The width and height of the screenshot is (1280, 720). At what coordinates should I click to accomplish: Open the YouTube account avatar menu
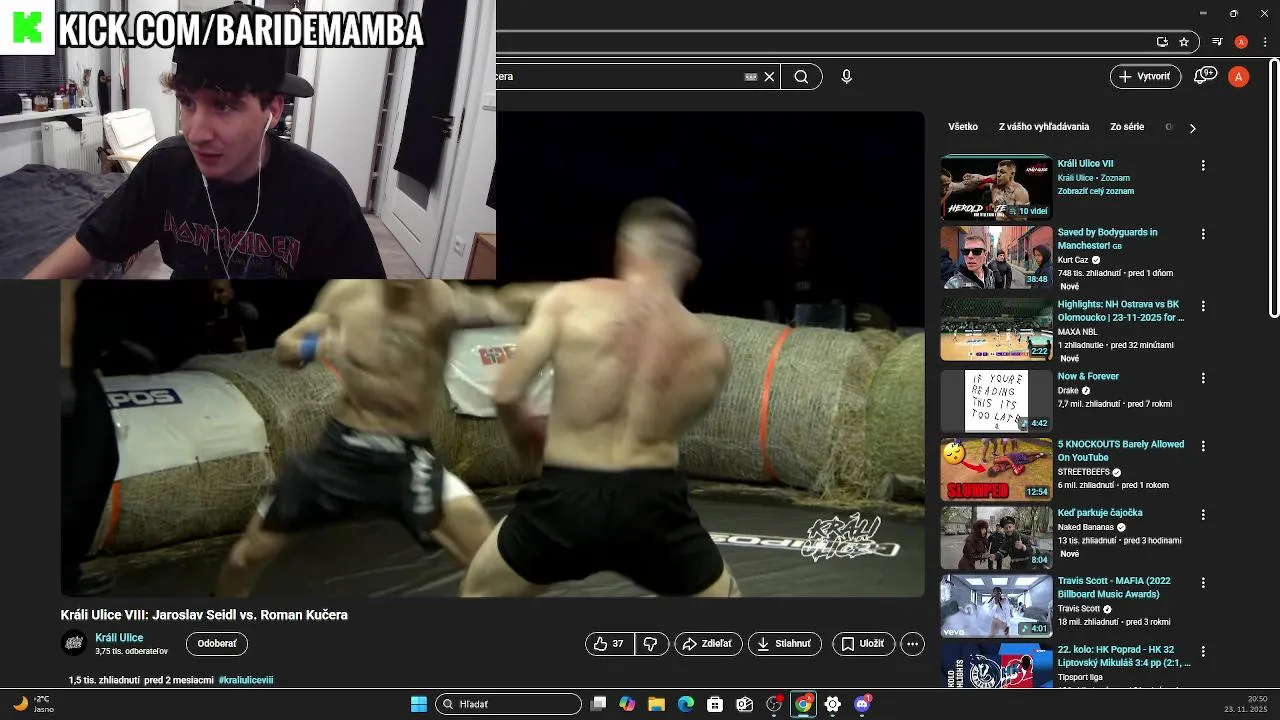[x=1238, y=76]
